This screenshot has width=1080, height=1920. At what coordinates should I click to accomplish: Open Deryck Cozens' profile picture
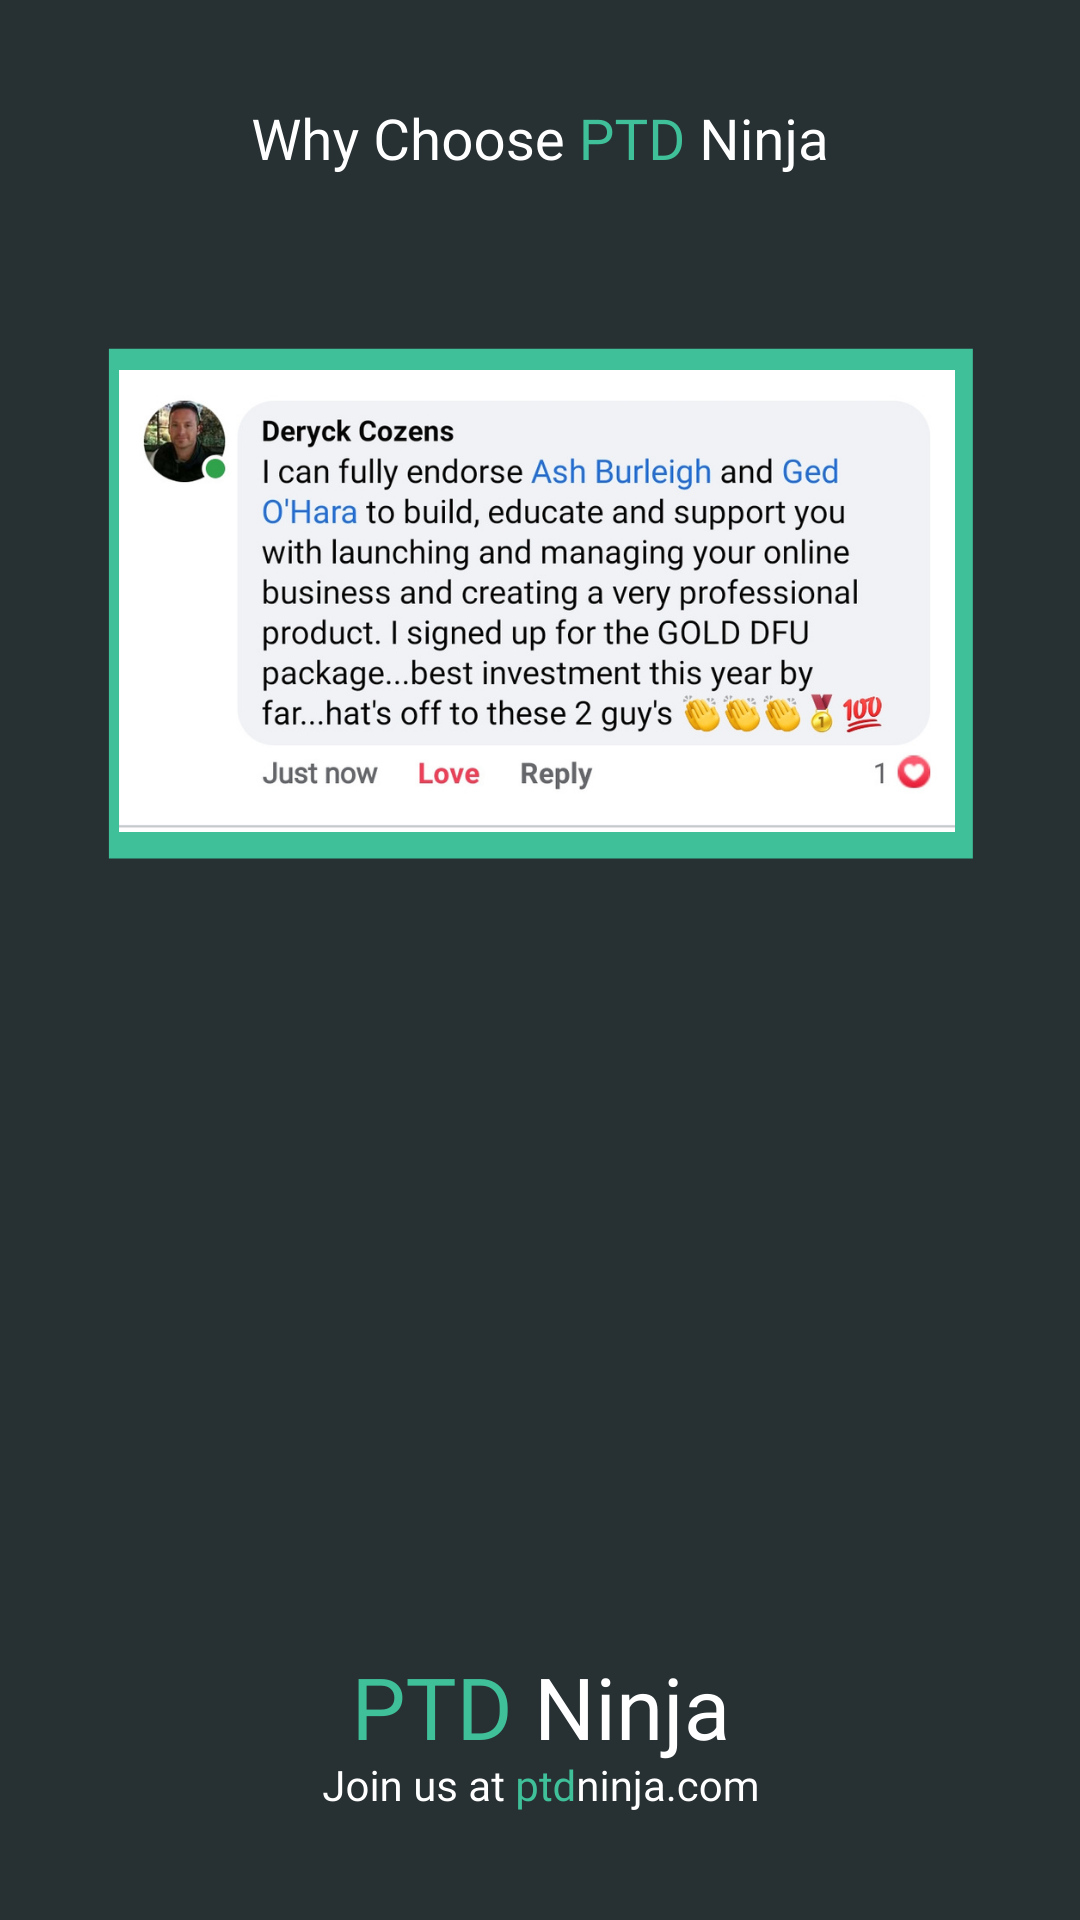(183, 441)
